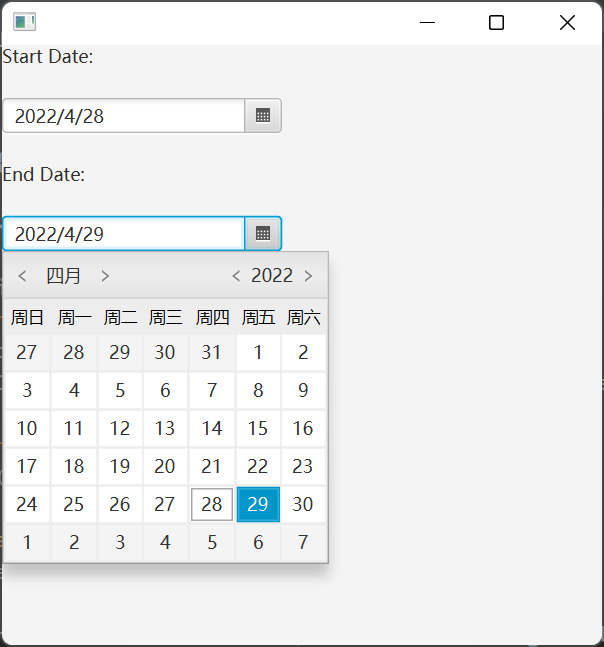This screenshot has height=647, width=604.
Task: Click the application icon in title bar
Action: point(24,22)
